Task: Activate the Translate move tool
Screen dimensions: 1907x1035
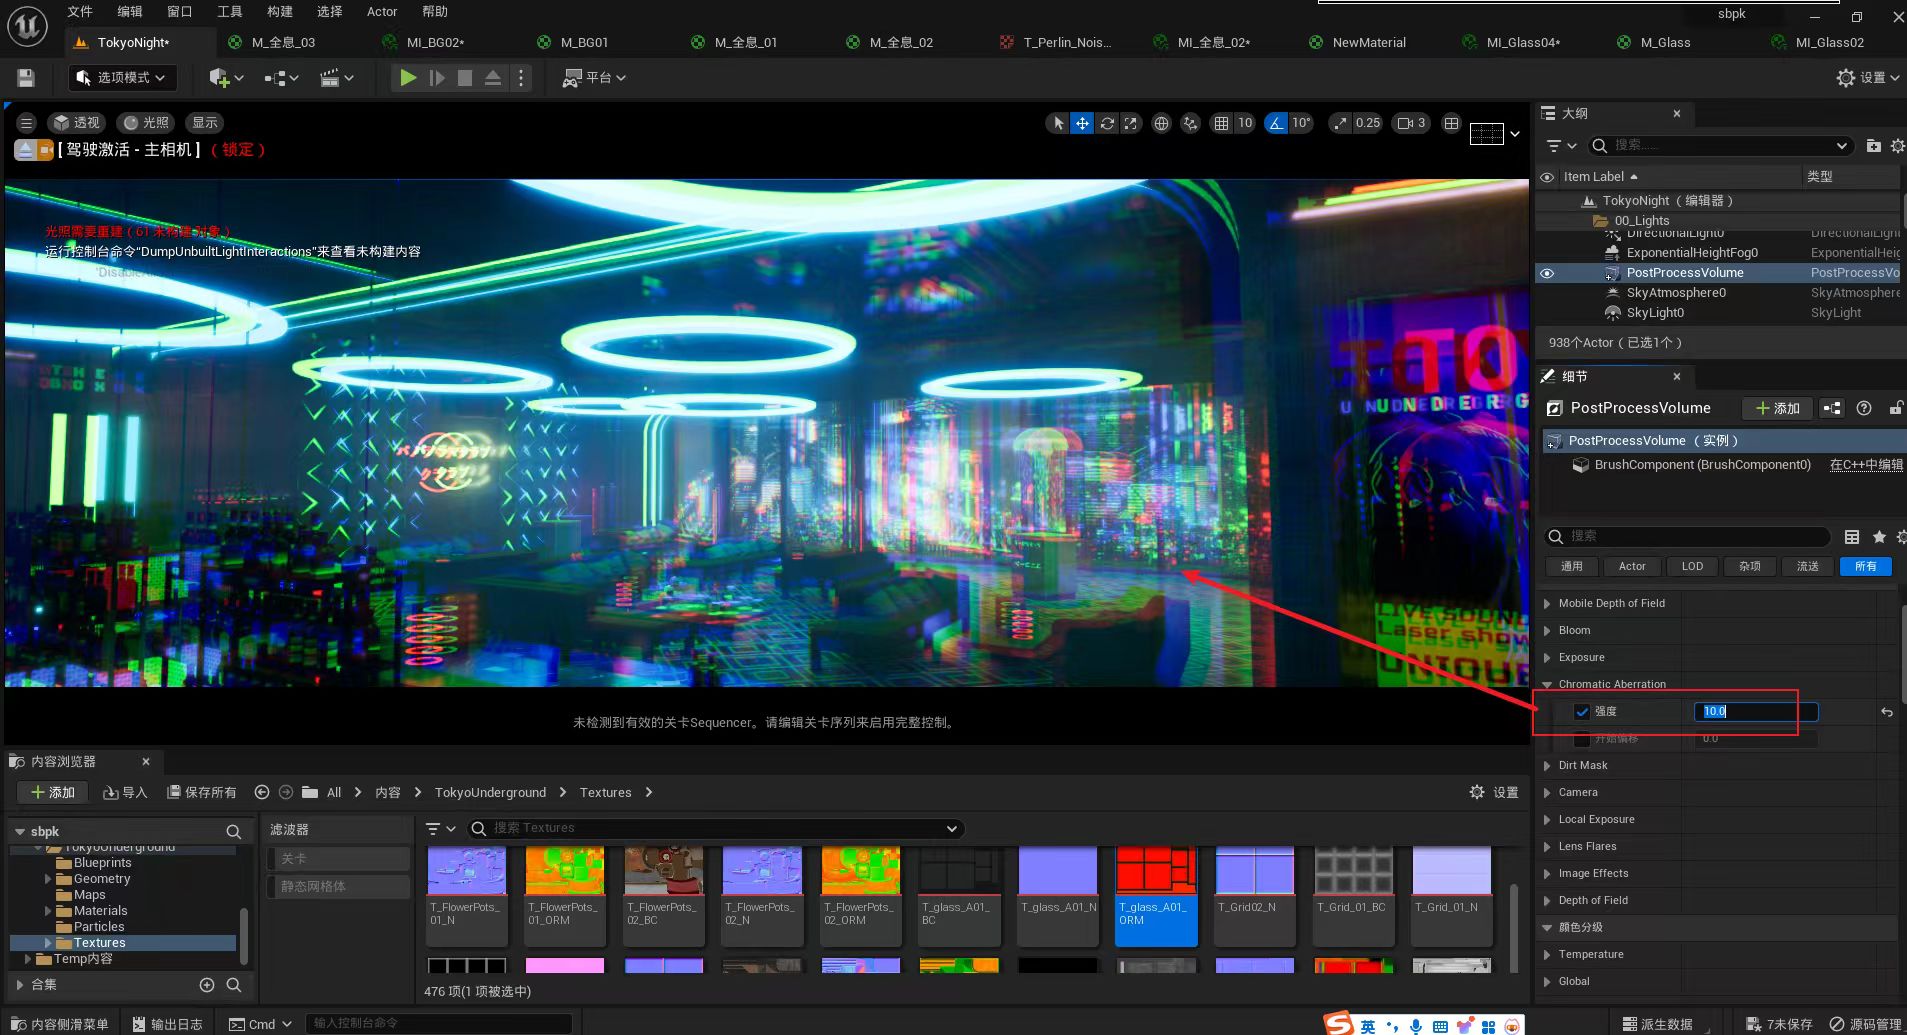Action: [1082, 123]
